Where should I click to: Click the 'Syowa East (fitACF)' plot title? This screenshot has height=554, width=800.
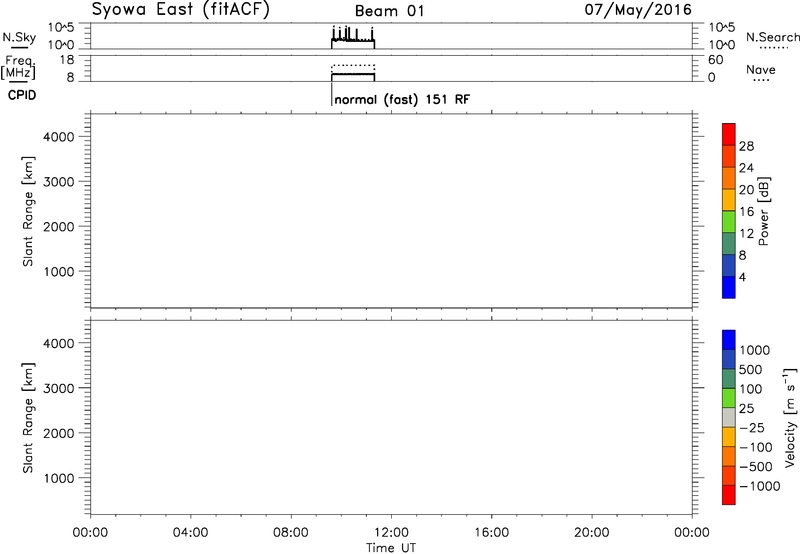[181, 10]
